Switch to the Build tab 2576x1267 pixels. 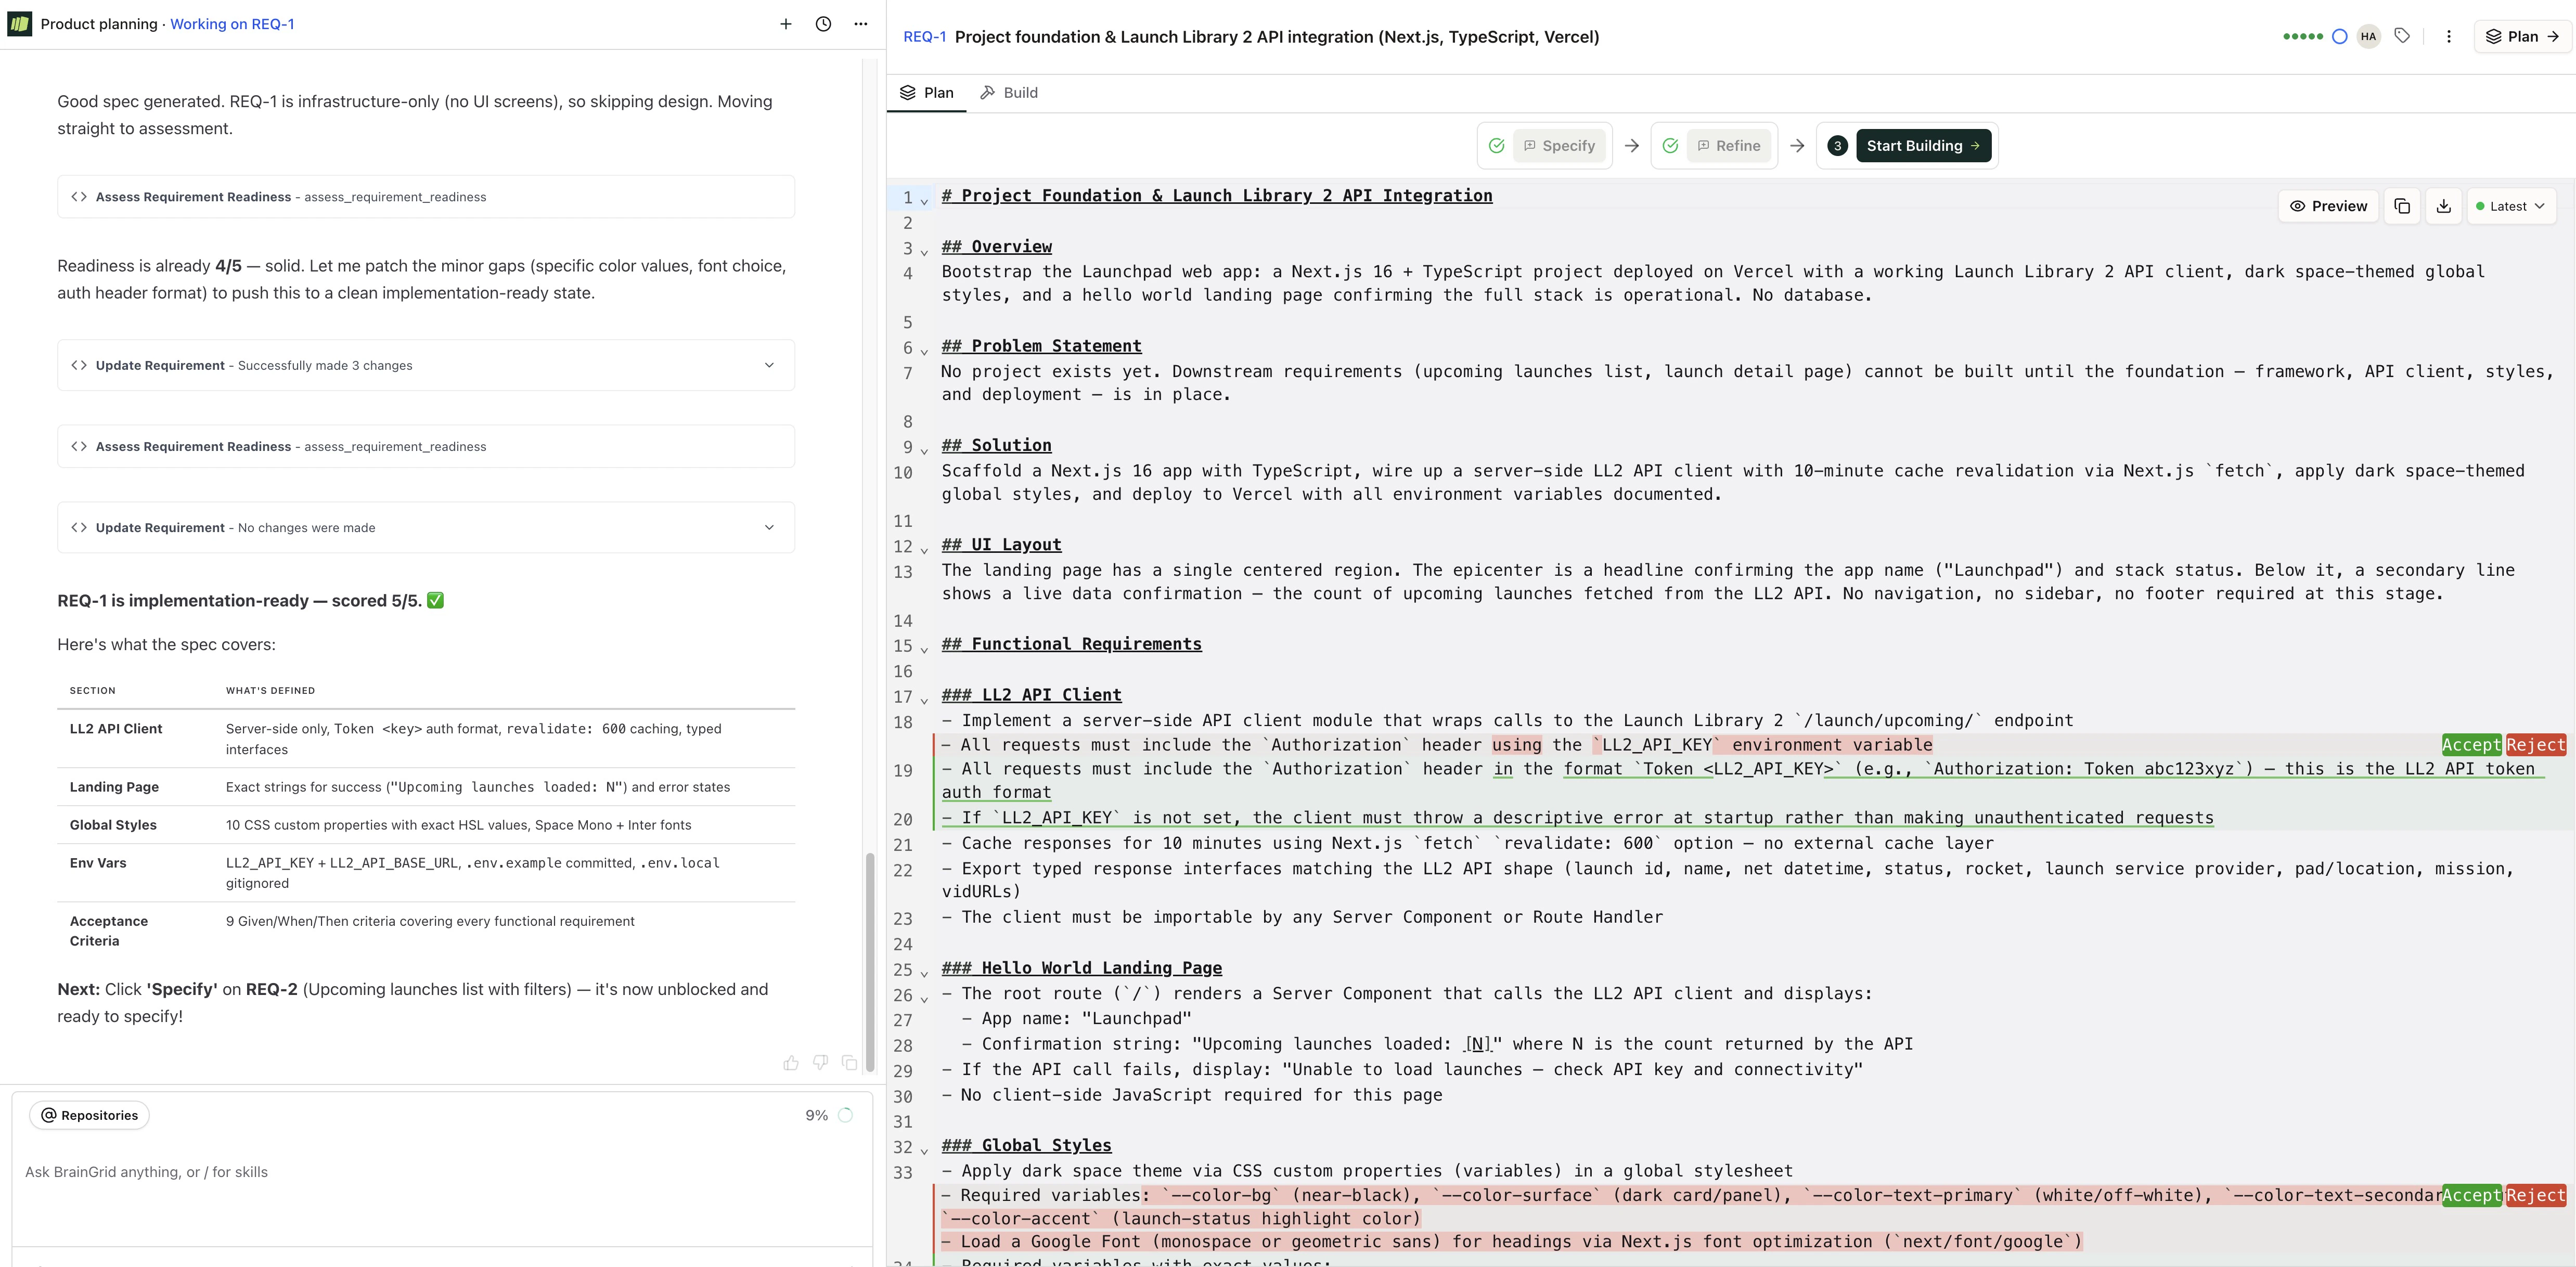[1008, 92]
